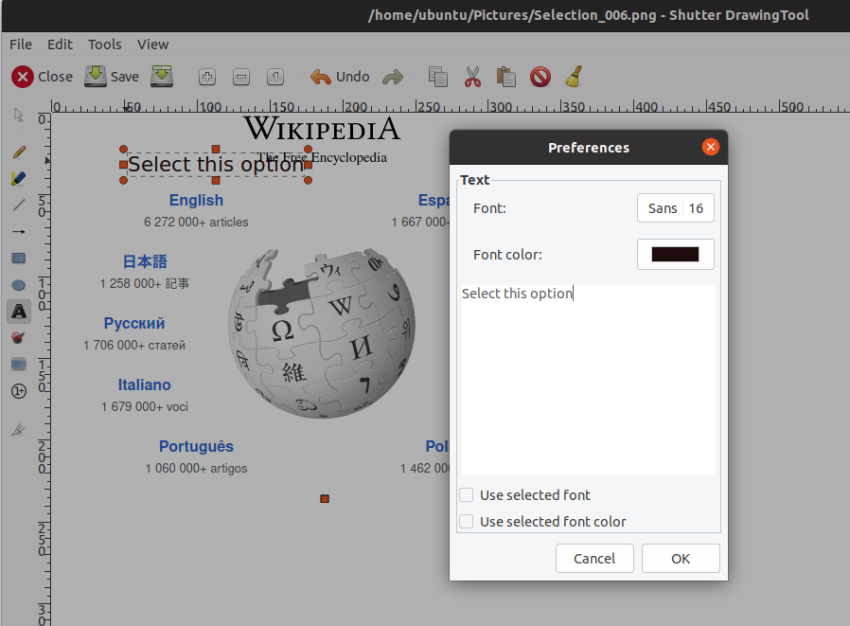
Task: Open the Tools menu
Action: tap(104, 44)
